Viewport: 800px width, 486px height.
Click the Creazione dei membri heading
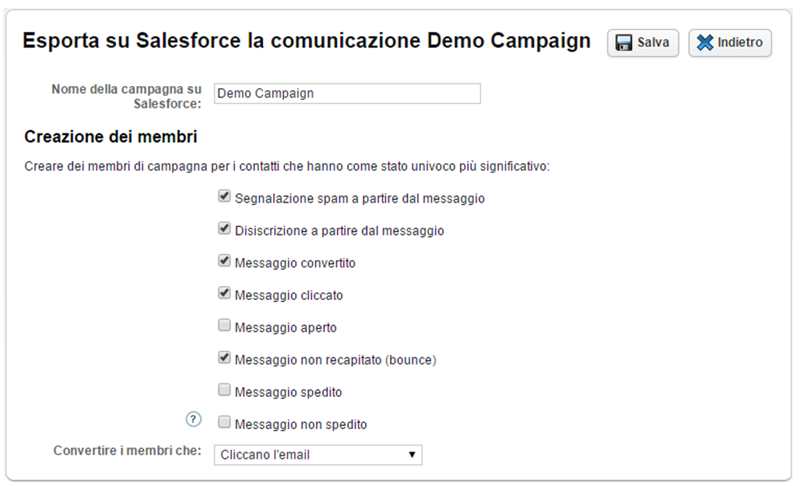pos(110,135)
